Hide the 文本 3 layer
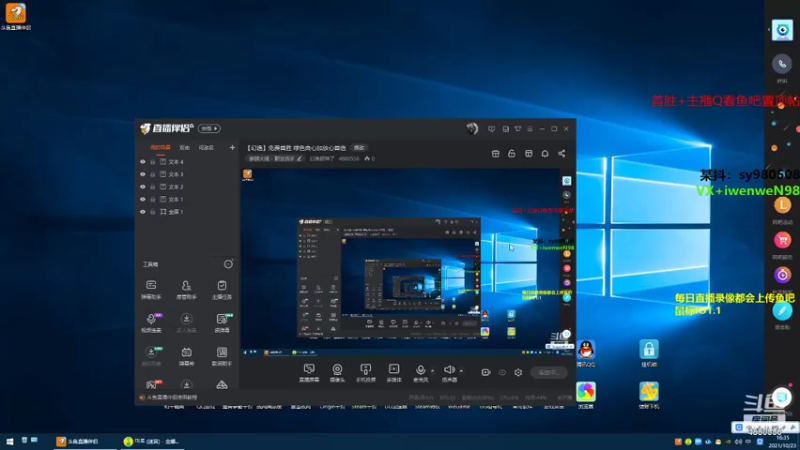 coord(143,174)
